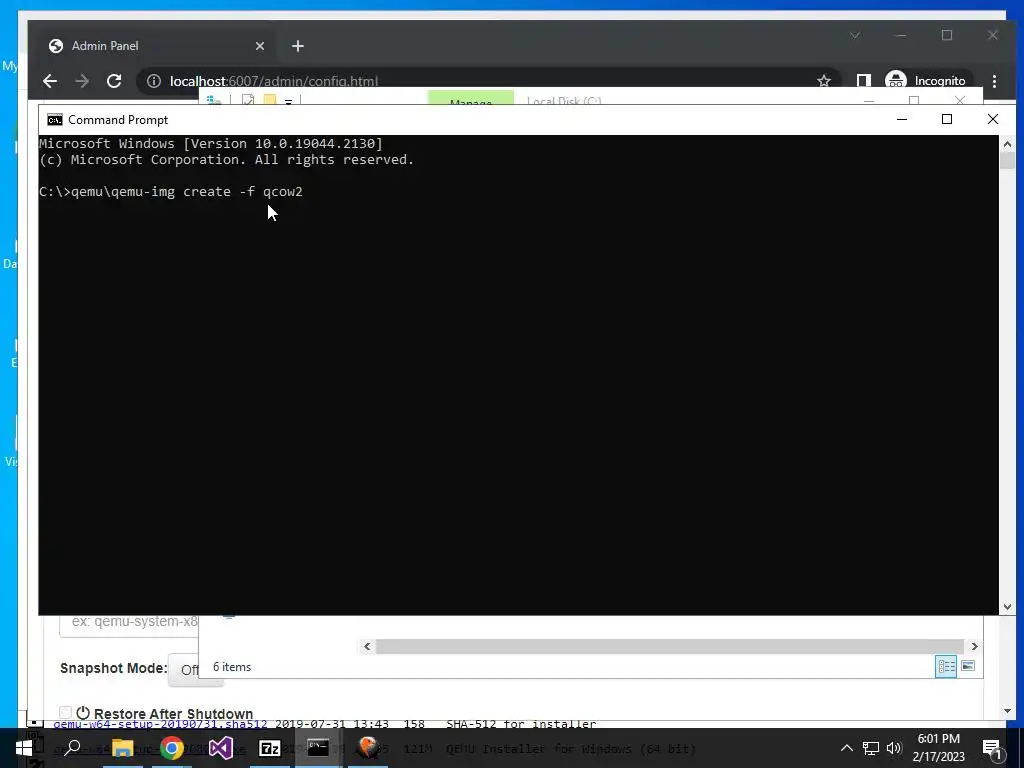This screenshot has width=1024, height=768.
Task: Reload the Admin Panel page
Action: [x=114, y=81]
